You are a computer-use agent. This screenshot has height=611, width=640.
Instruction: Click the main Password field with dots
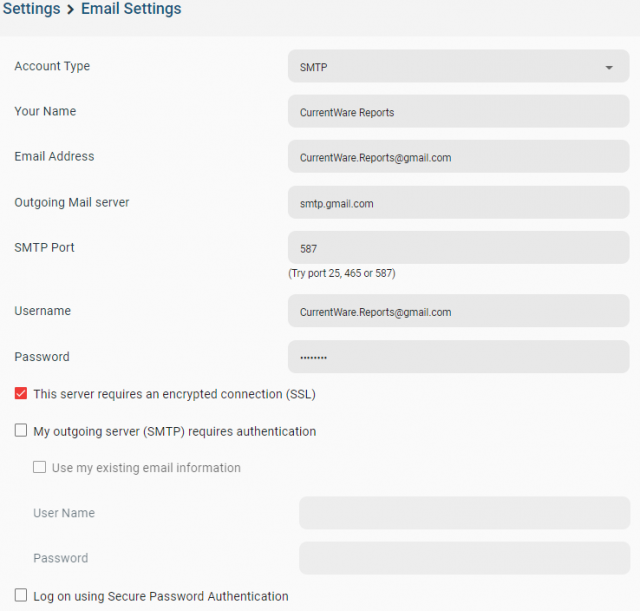[458, 357]
